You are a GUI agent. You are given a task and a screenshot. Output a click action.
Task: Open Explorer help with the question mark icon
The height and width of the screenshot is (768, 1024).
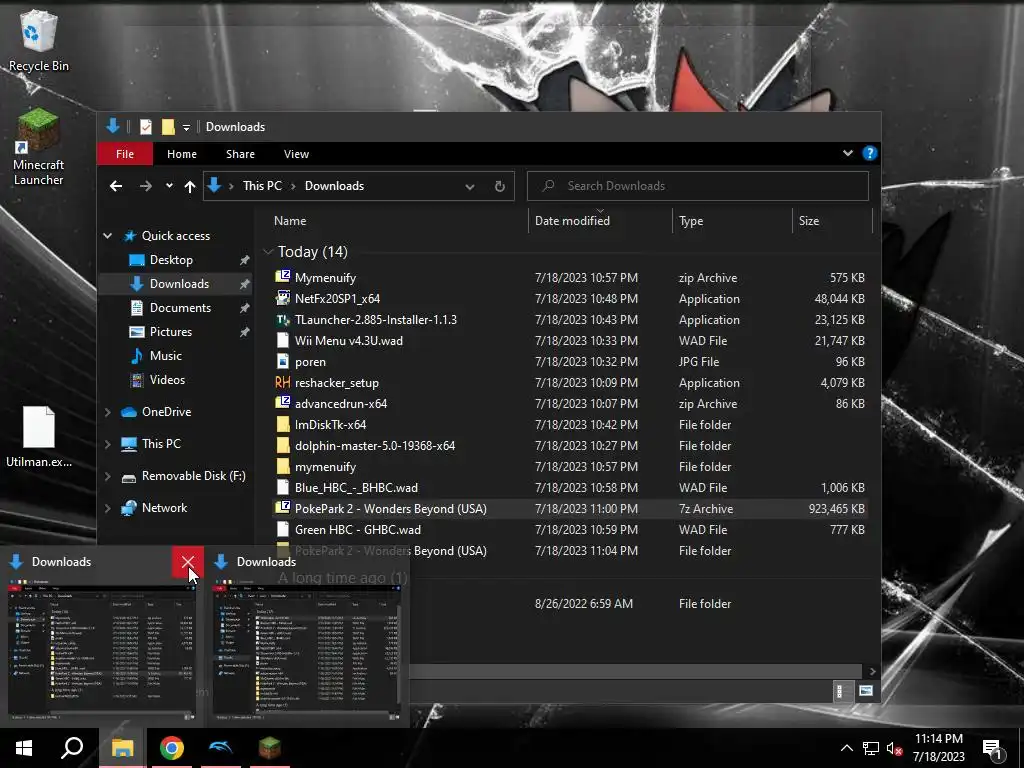point(870,153)
